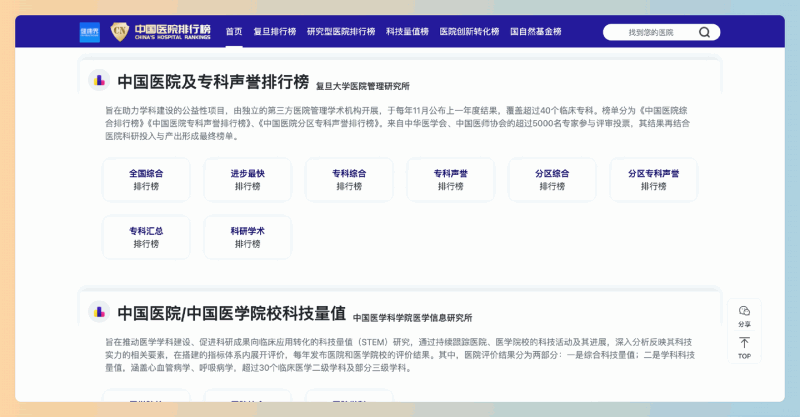This screenshot has height=417, width=800.
Task: Click the 中国医院排行榜 site title
Action: click(x=172, y=32)
